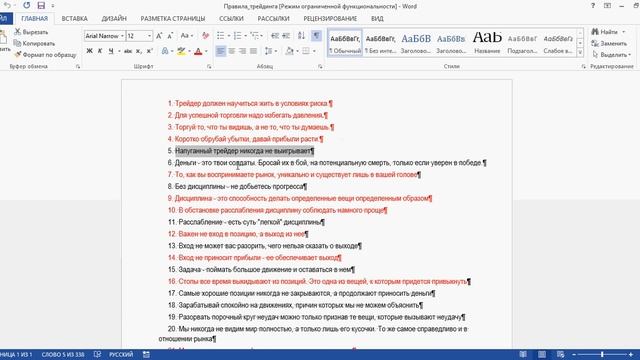Click word count СЛОВО 5 ИЗ 338
This screenshot has width=640, height=360.
point(63,355)
